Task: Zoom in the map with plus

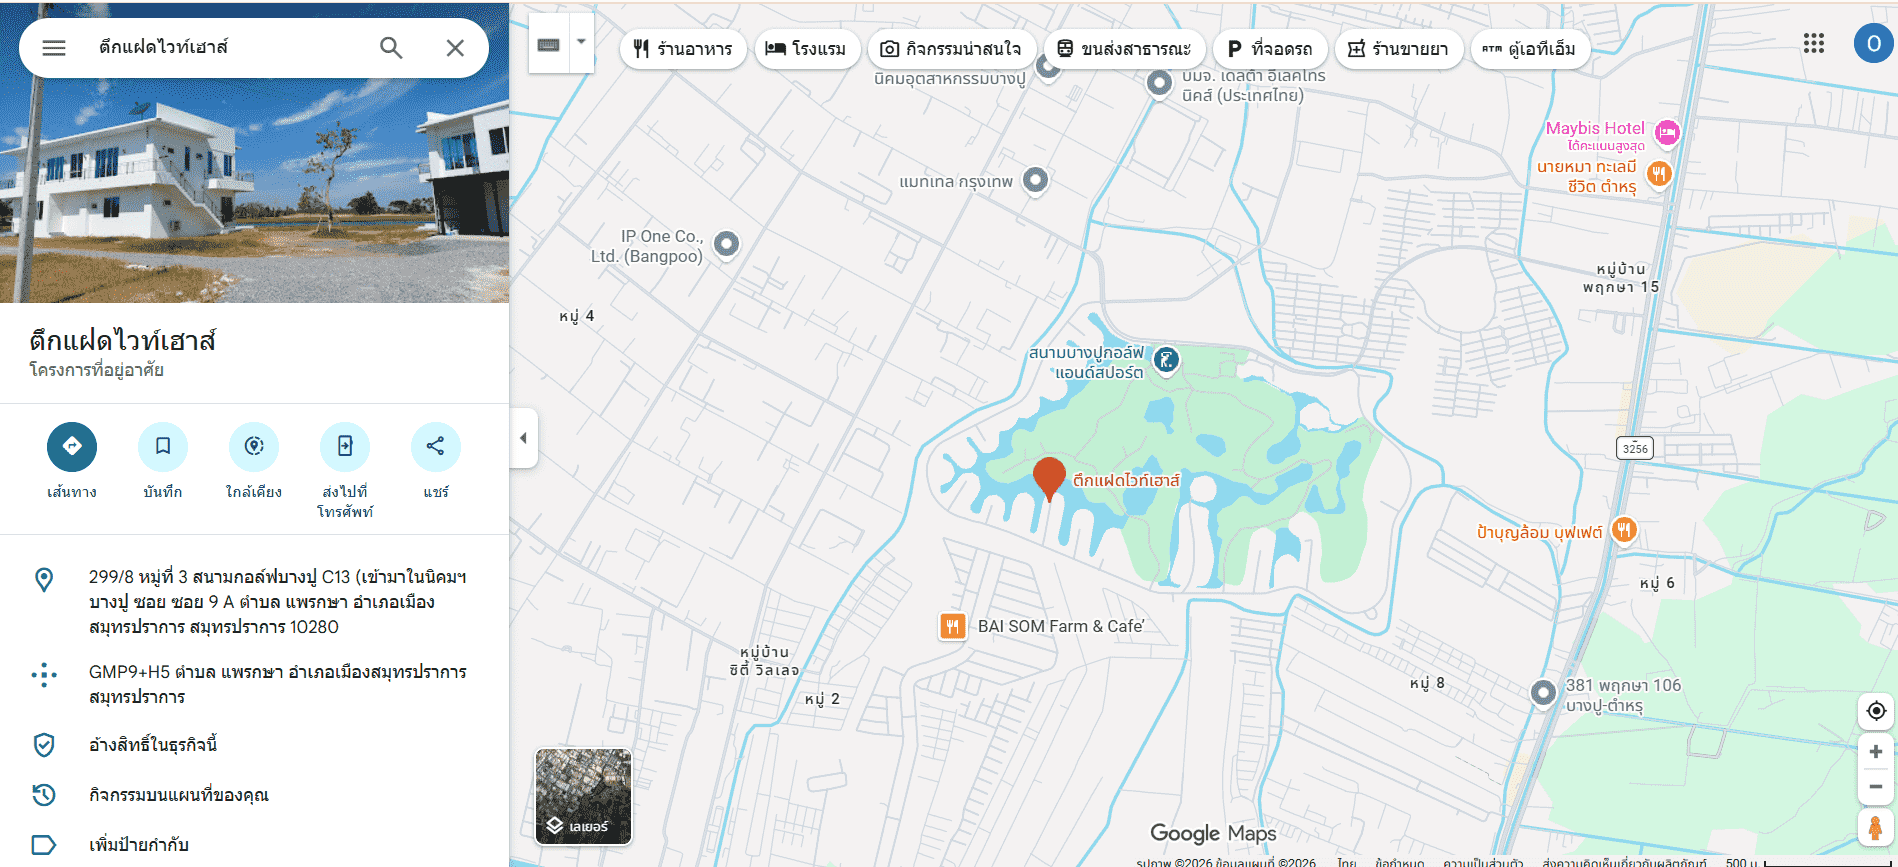Action: pyautogui.click(x=1876, y=751)
